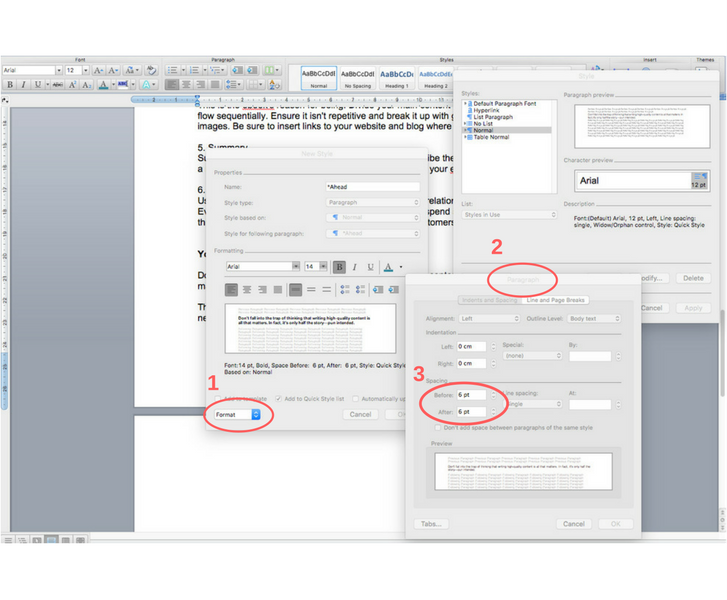Toggle Bold in the New Style dialog
This screenshot has height=600, width=727.
tap(339, 267)
